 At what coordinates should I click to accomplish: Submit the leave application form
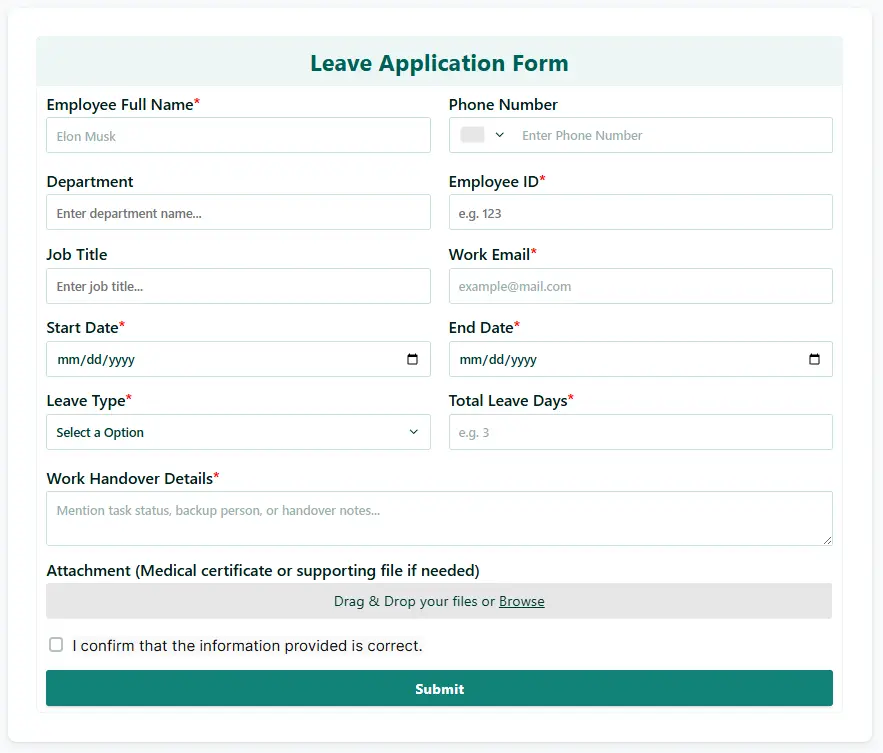[x=439, y=688]
